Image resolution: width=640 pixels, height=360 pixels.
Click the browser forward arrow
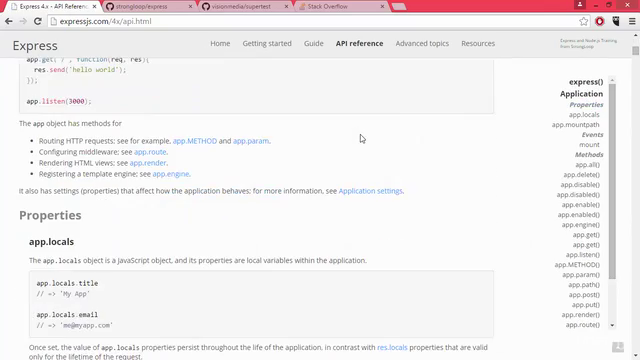(x=23, y=21)
